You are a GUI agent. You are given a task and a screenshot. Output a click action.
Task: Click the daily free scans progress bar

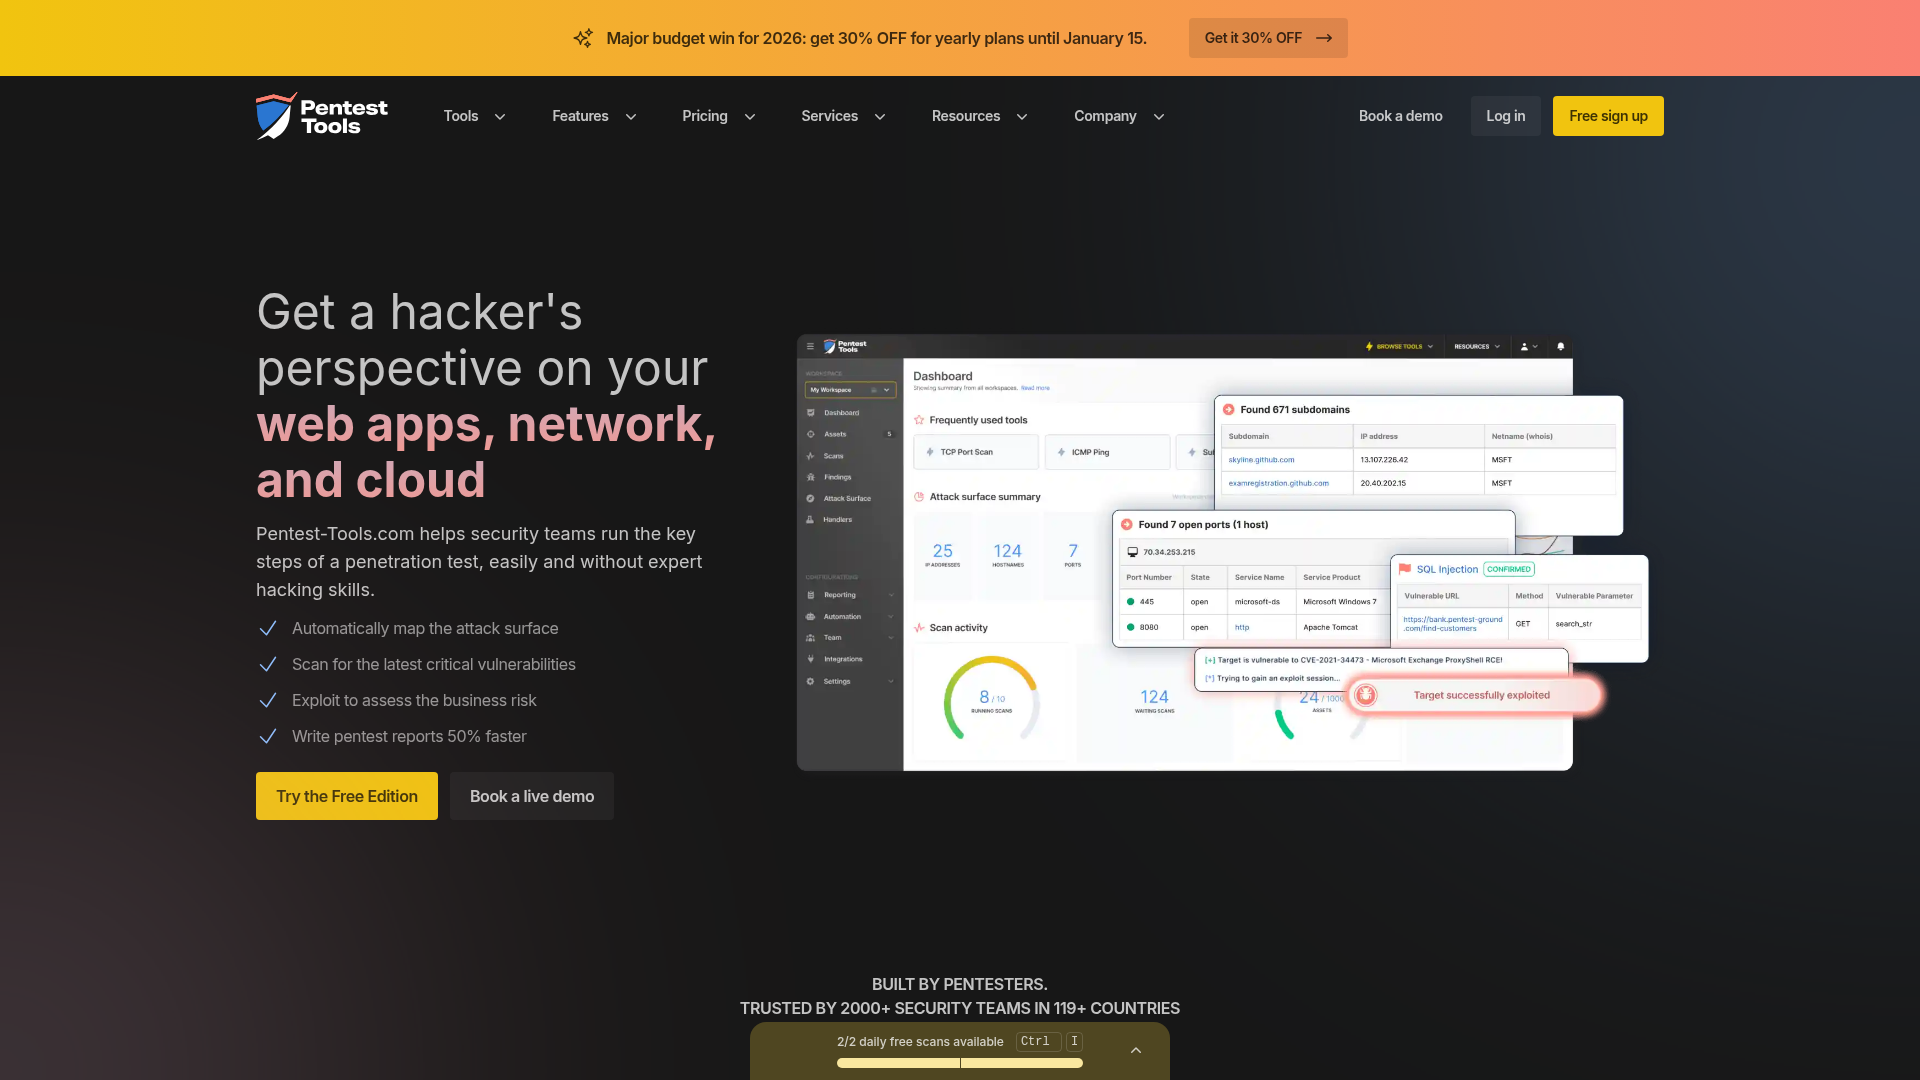pos(960,1063)
